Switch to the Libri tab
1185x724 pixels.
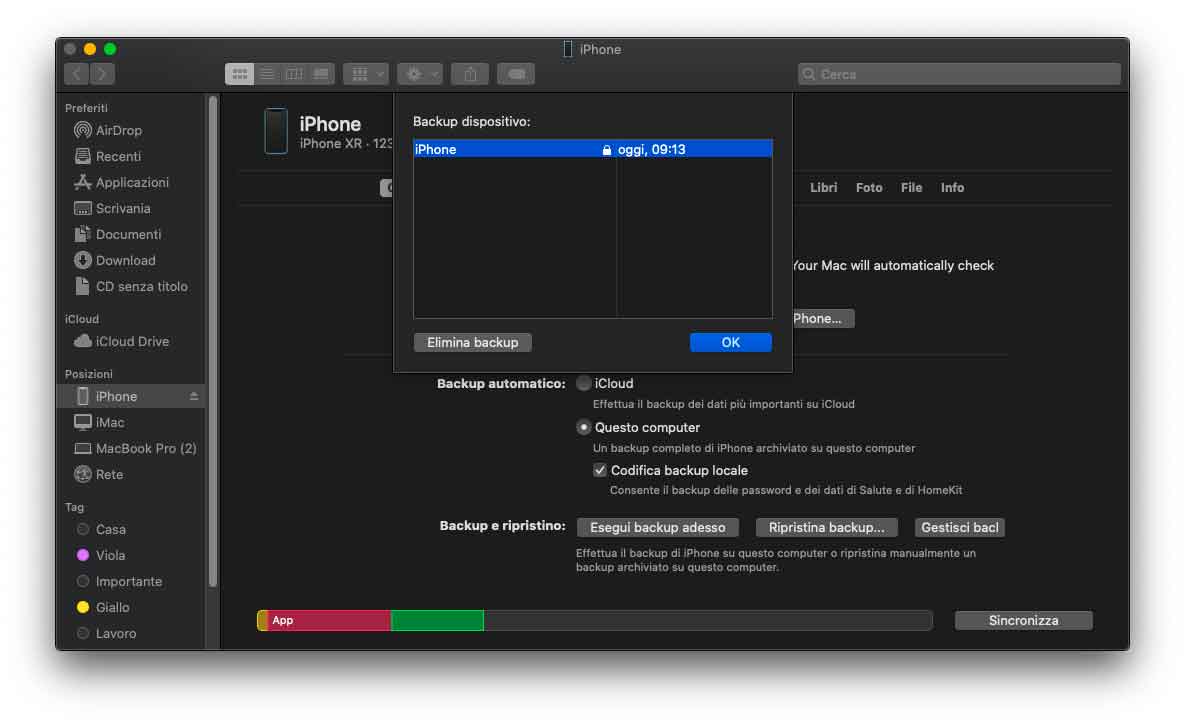click(x=823, y=187)
